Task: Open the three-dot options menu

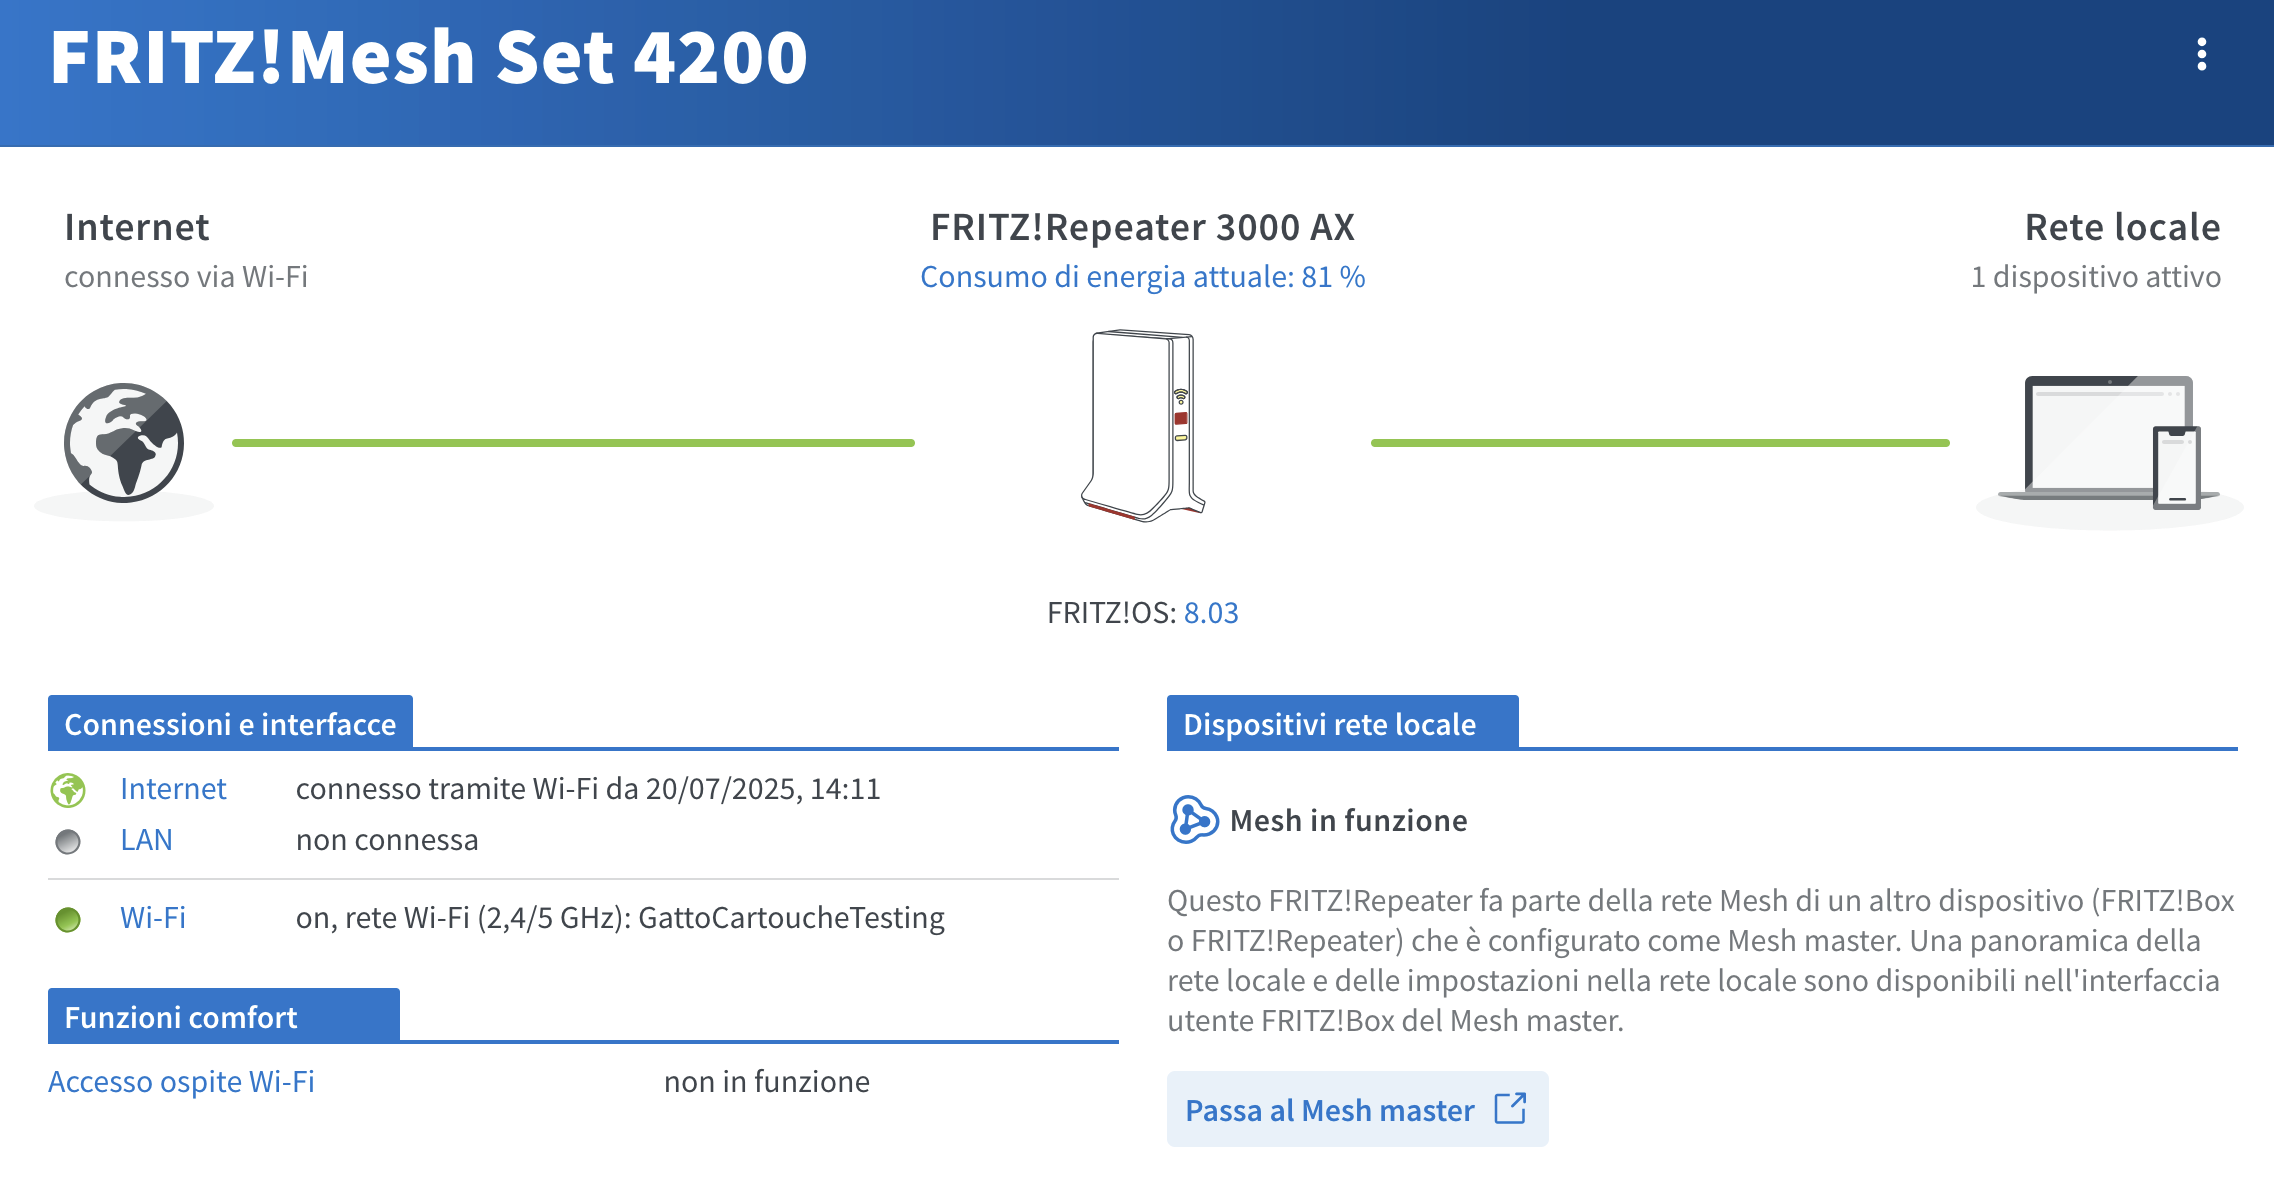Action: (2201, 55)
